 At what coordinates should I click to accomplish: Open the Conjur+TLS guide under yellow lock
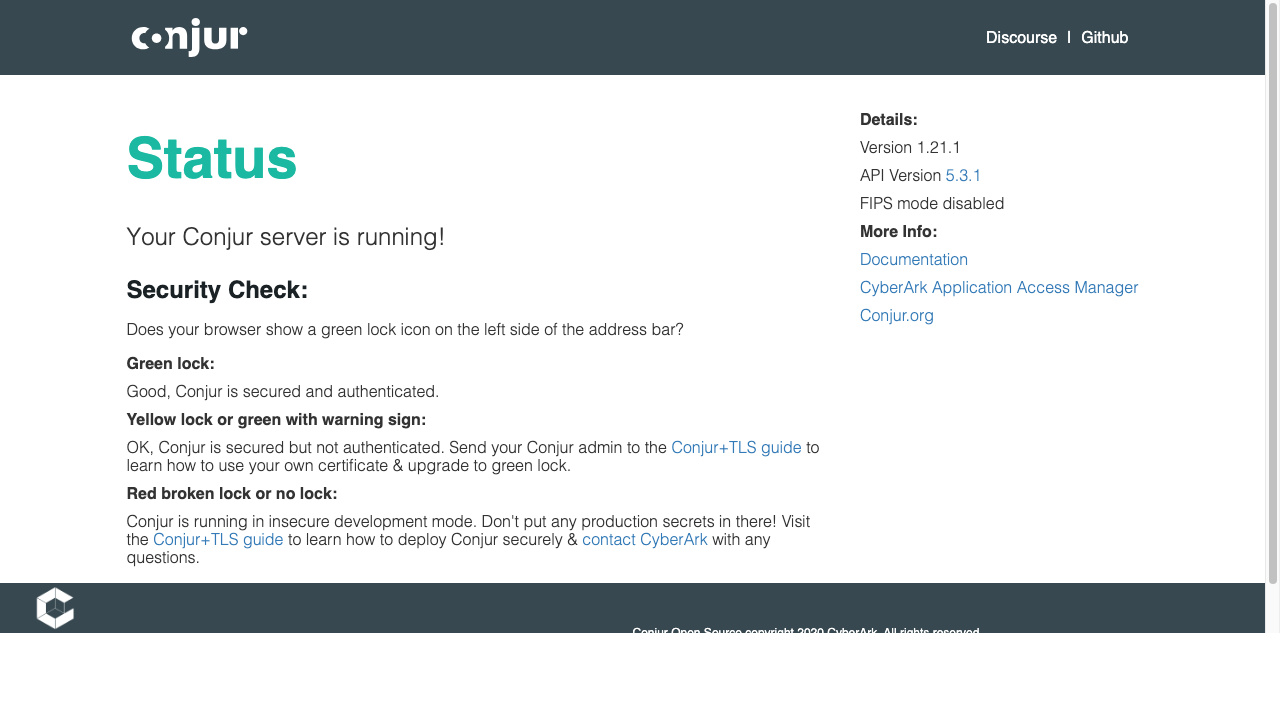click(x=737, y=447)
